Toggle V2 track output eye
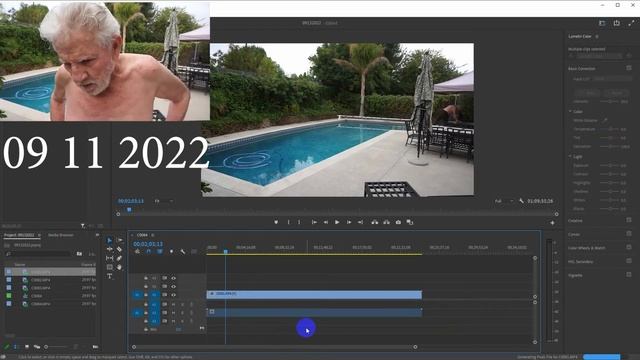The image size is (640, 360). point(173,287)
